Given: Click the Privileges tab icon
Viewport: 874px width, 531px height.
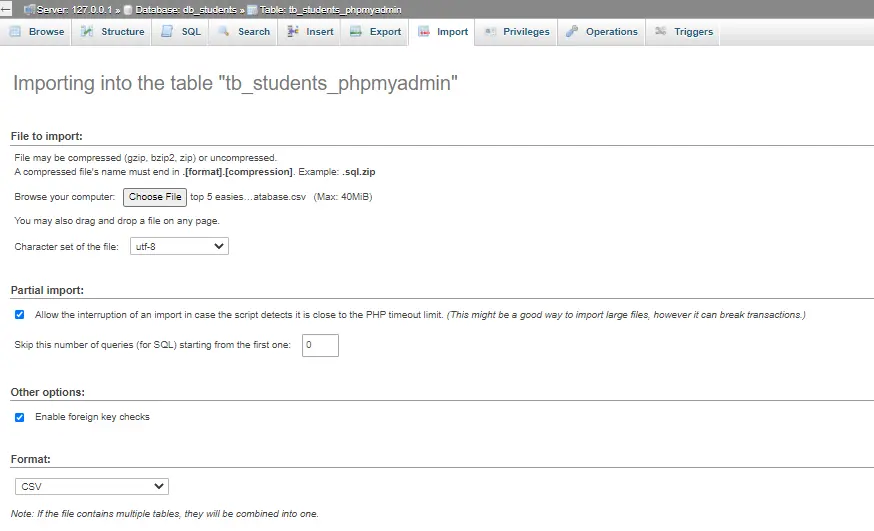Looking at the screenshot, I should (x=490, y=32).
